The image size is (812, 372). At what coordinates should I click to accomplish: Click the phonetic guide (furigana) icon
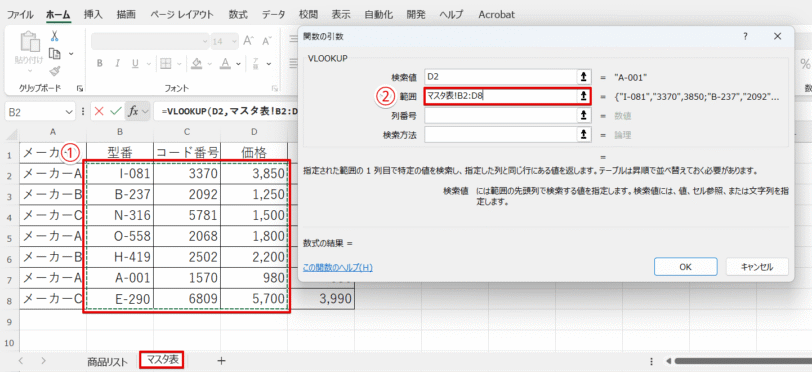click(x=255, y=64)
